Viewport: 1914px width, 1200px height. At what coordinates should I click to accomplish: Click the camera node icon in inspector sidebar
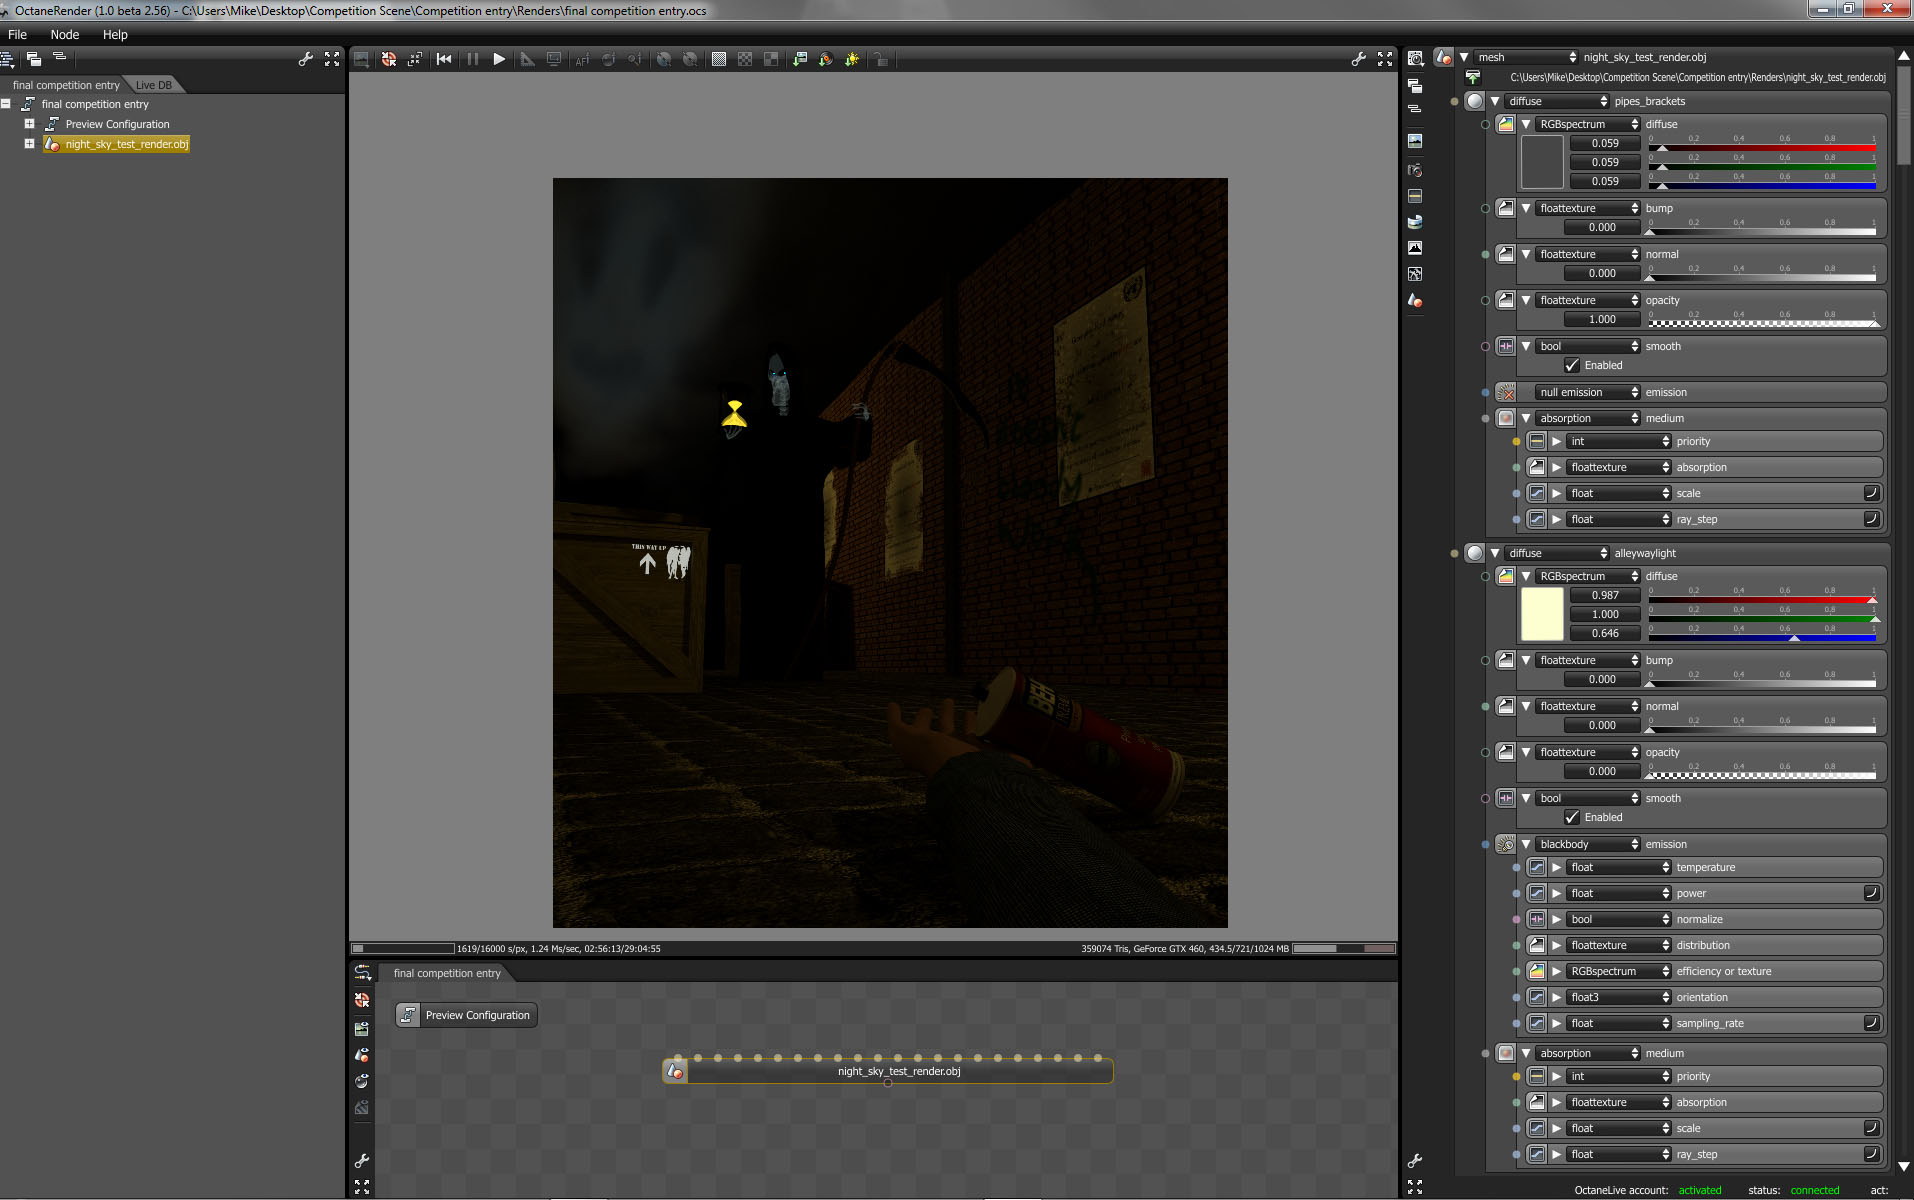coord(1415,170)
